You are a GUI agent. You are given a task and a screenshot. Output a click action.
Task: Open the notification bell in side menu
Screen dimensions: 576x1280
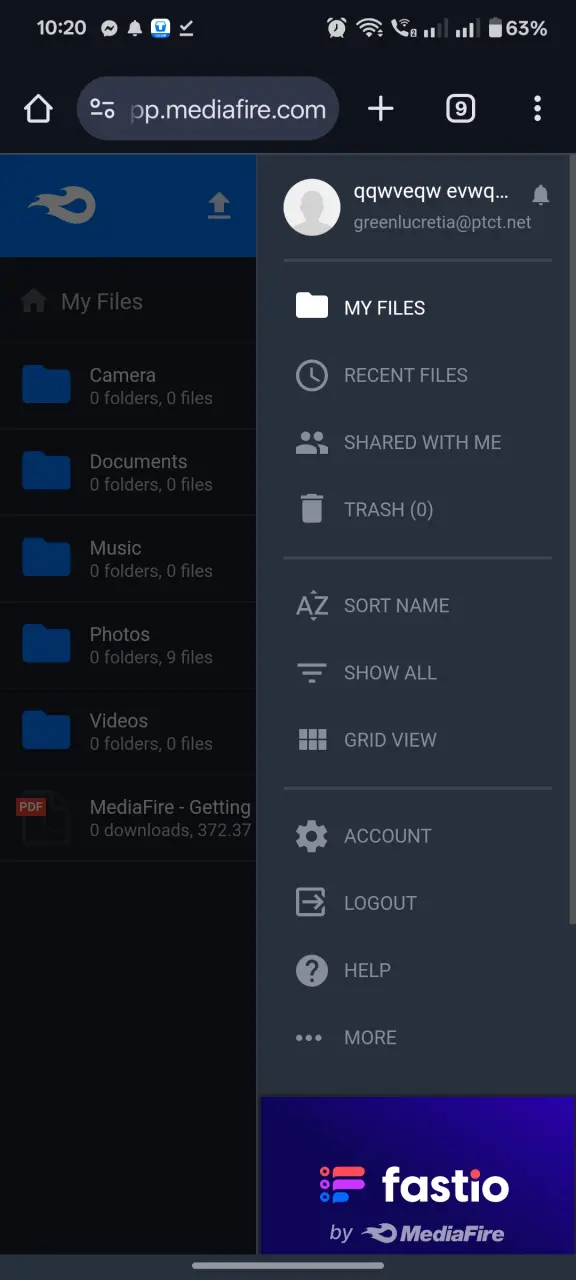point(541,195)
